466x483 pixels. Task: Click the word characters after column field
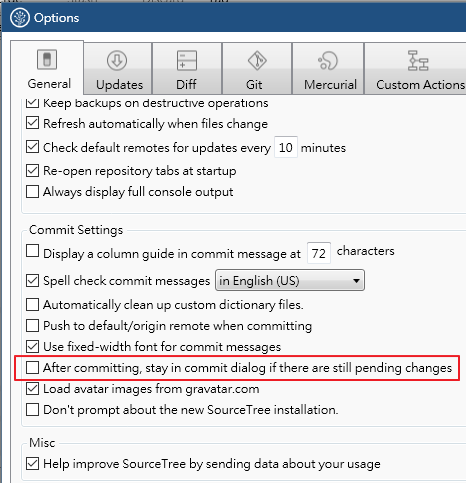[366, 251]
